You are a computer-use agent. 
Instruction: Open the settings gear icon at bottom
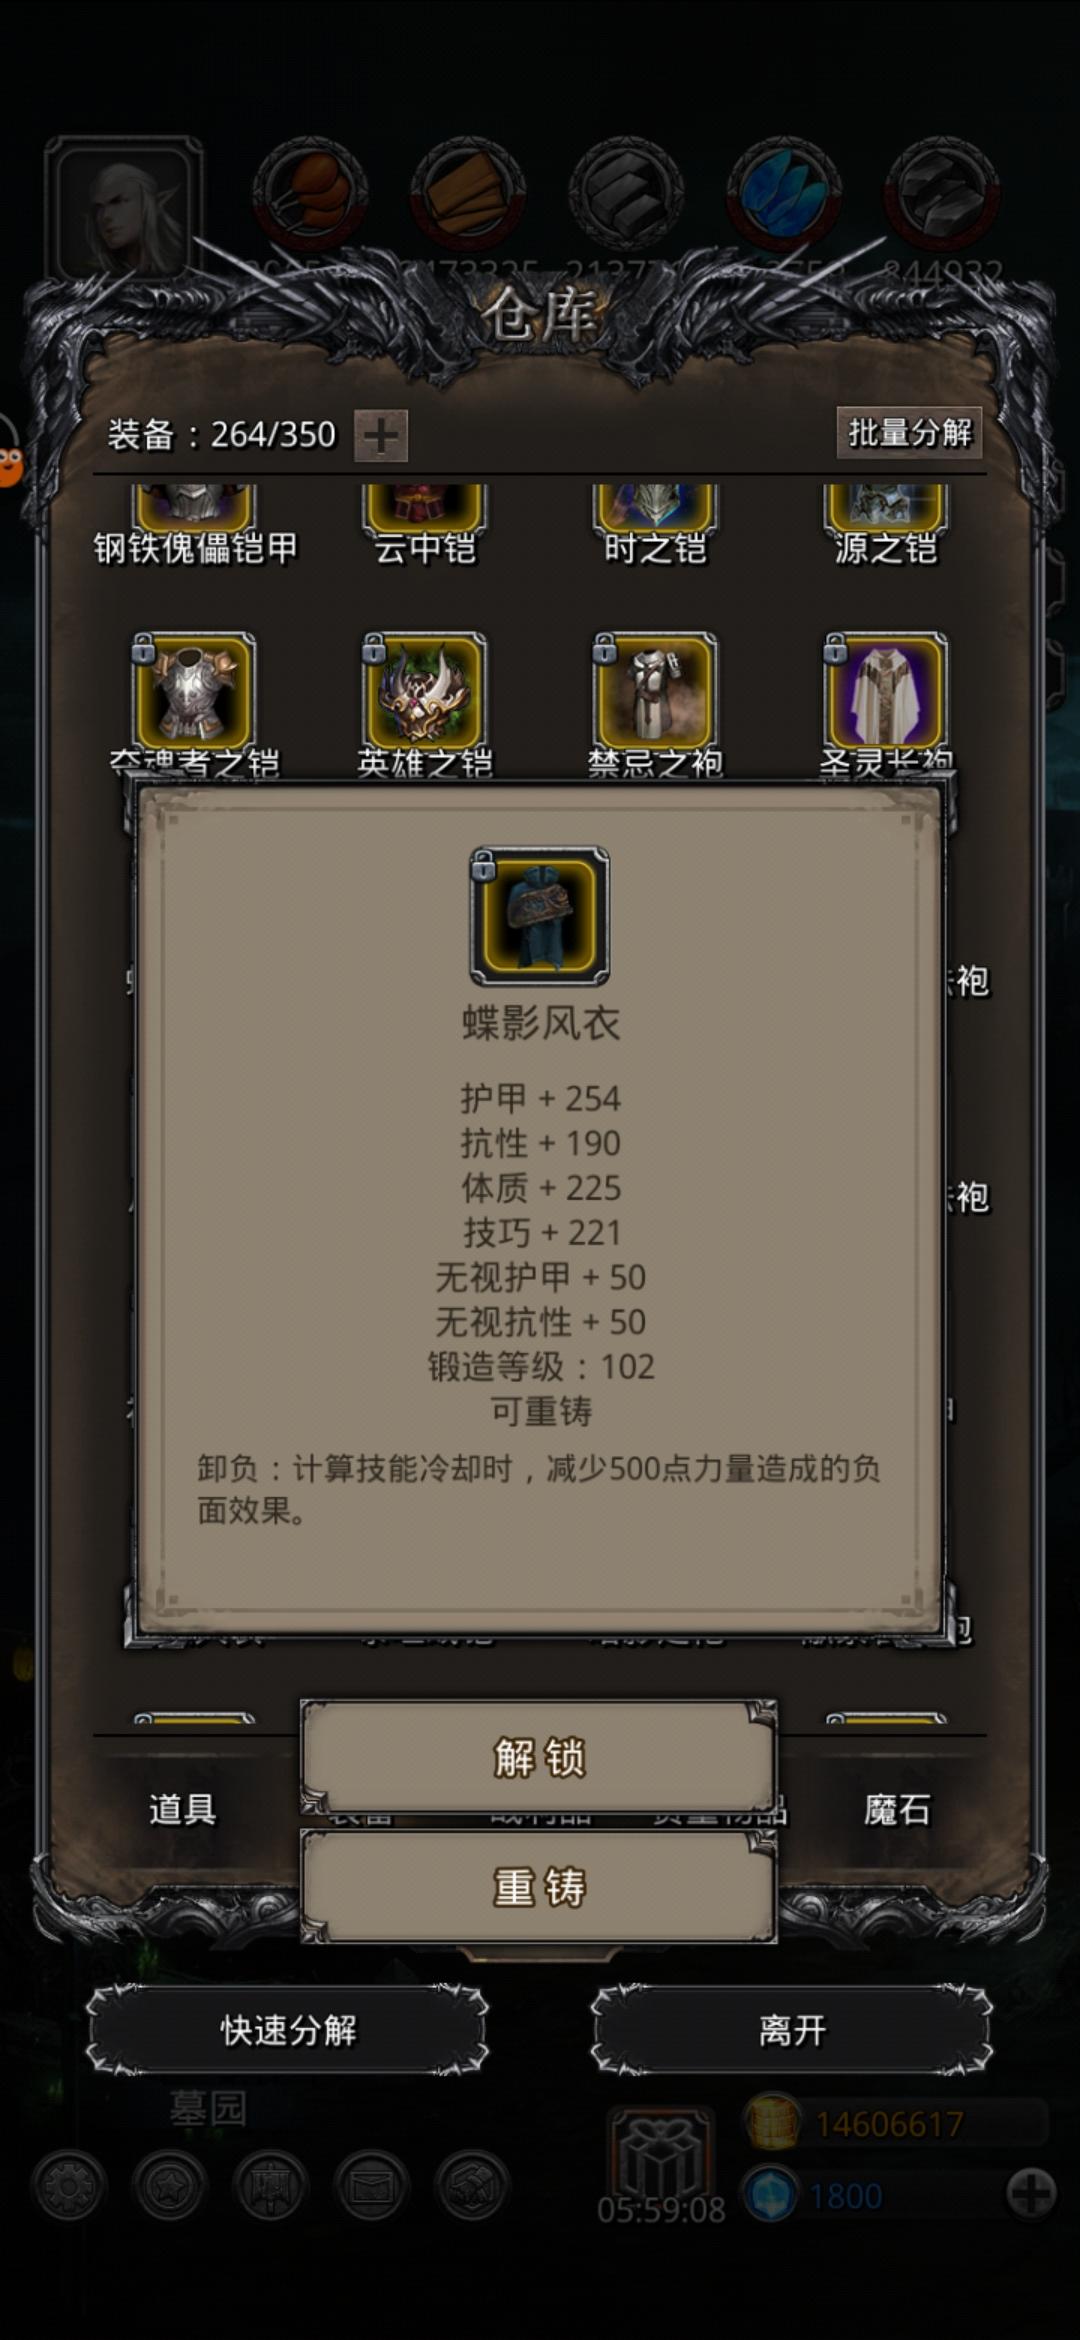coord(69,2187)
